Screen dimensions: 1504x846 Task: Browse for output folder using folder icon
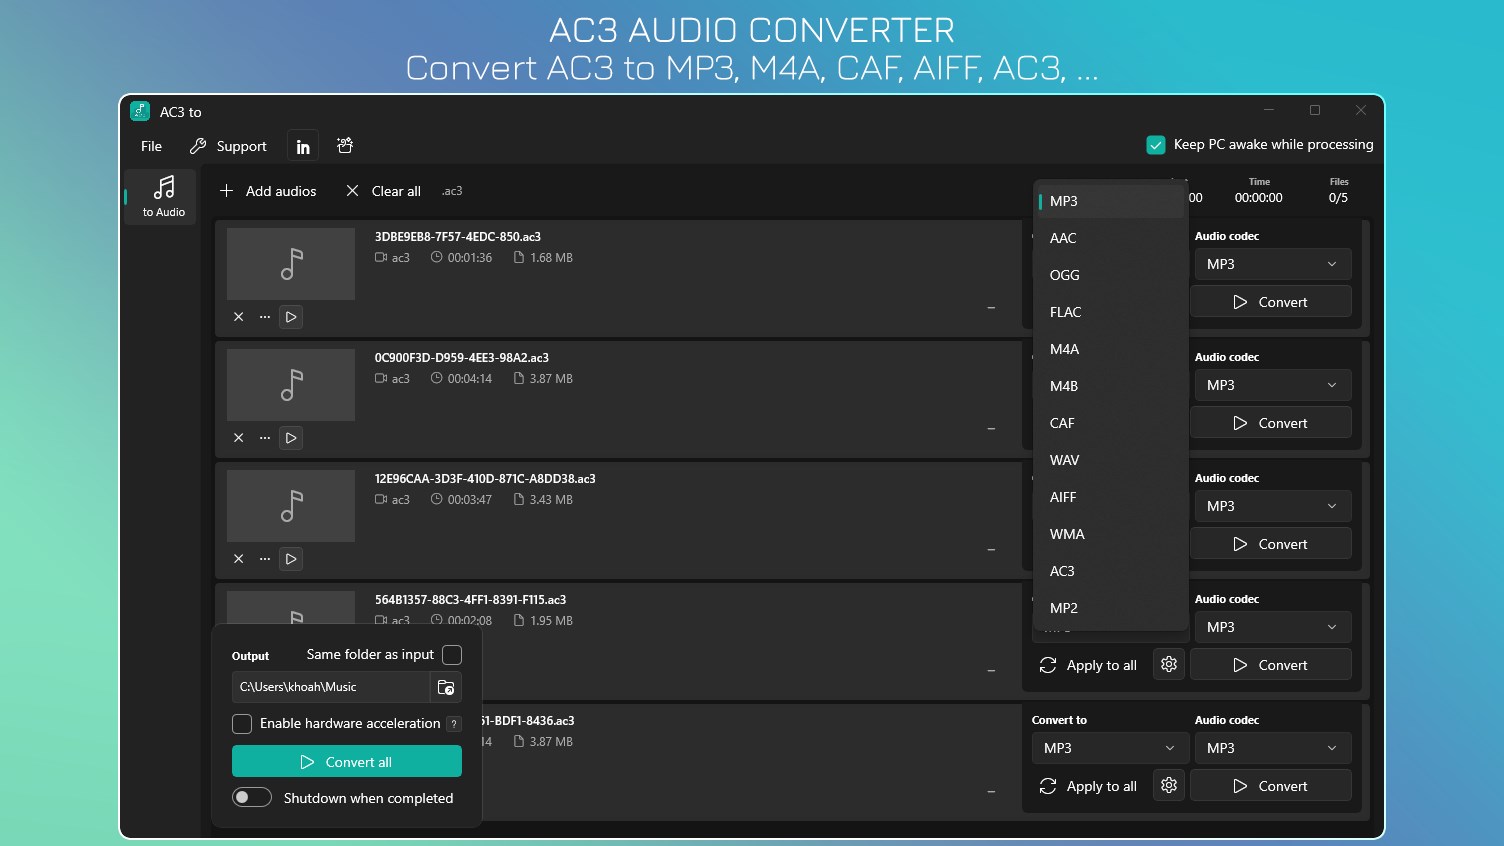tap(446, 687)
